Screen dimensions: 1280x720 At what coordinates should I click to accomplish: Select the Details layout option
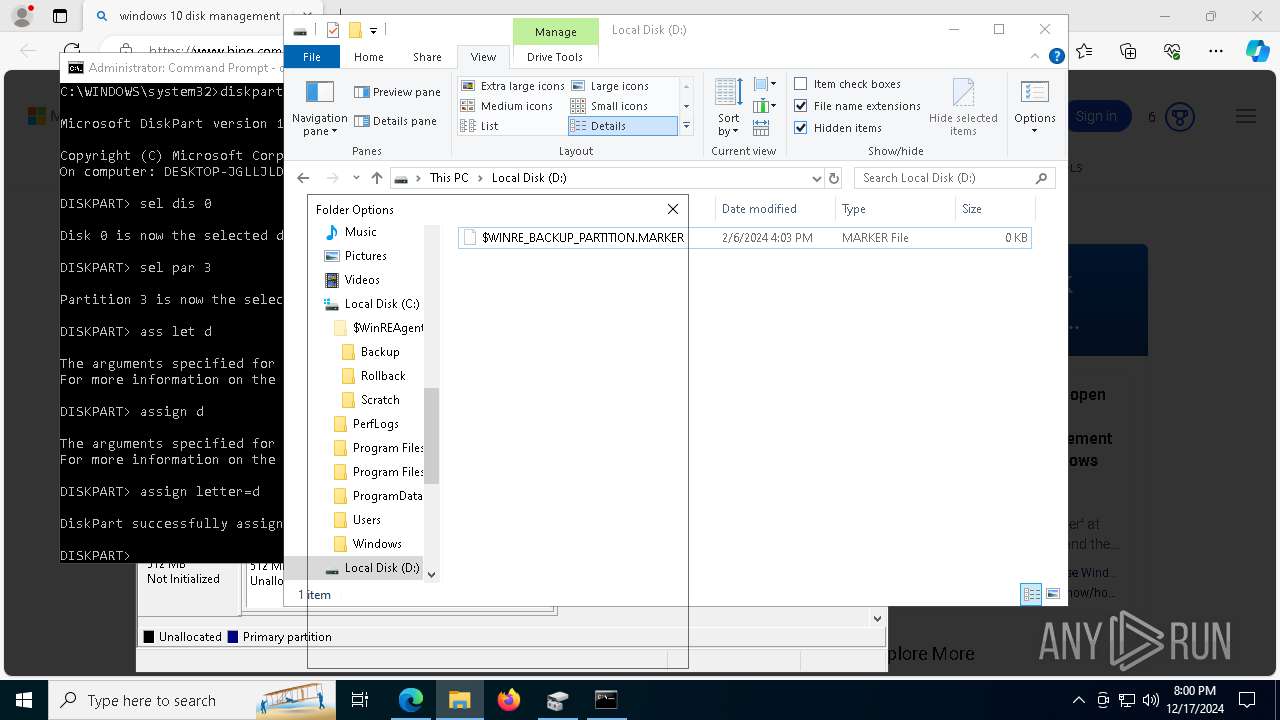tap(622, 126)
